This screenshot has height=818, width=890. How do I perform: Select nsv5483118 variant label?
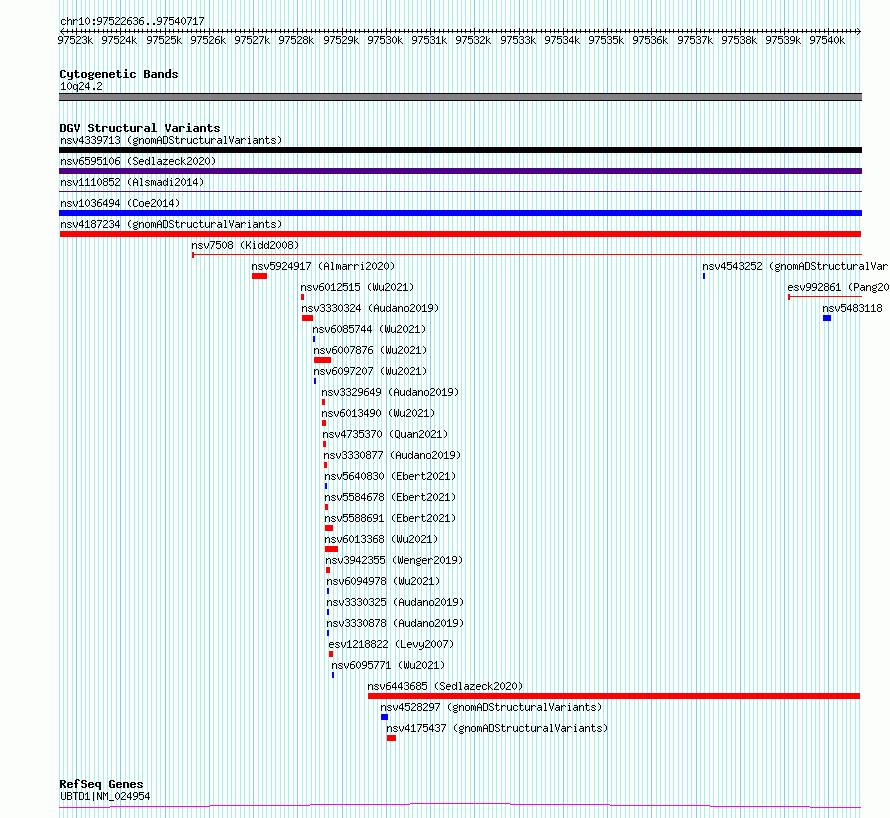[853, 308]
